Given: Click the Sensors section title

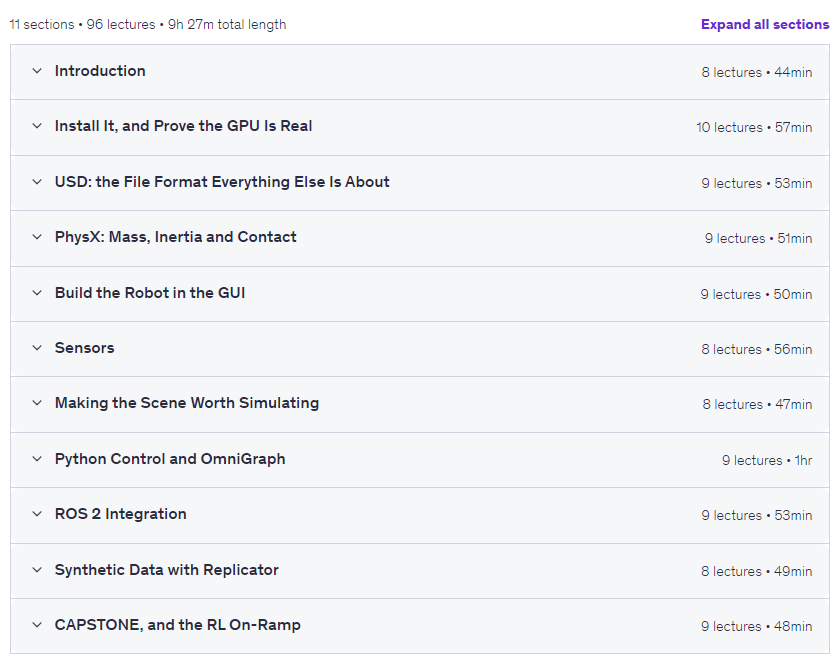Looking at the screenshot, I should coord(84,348).
